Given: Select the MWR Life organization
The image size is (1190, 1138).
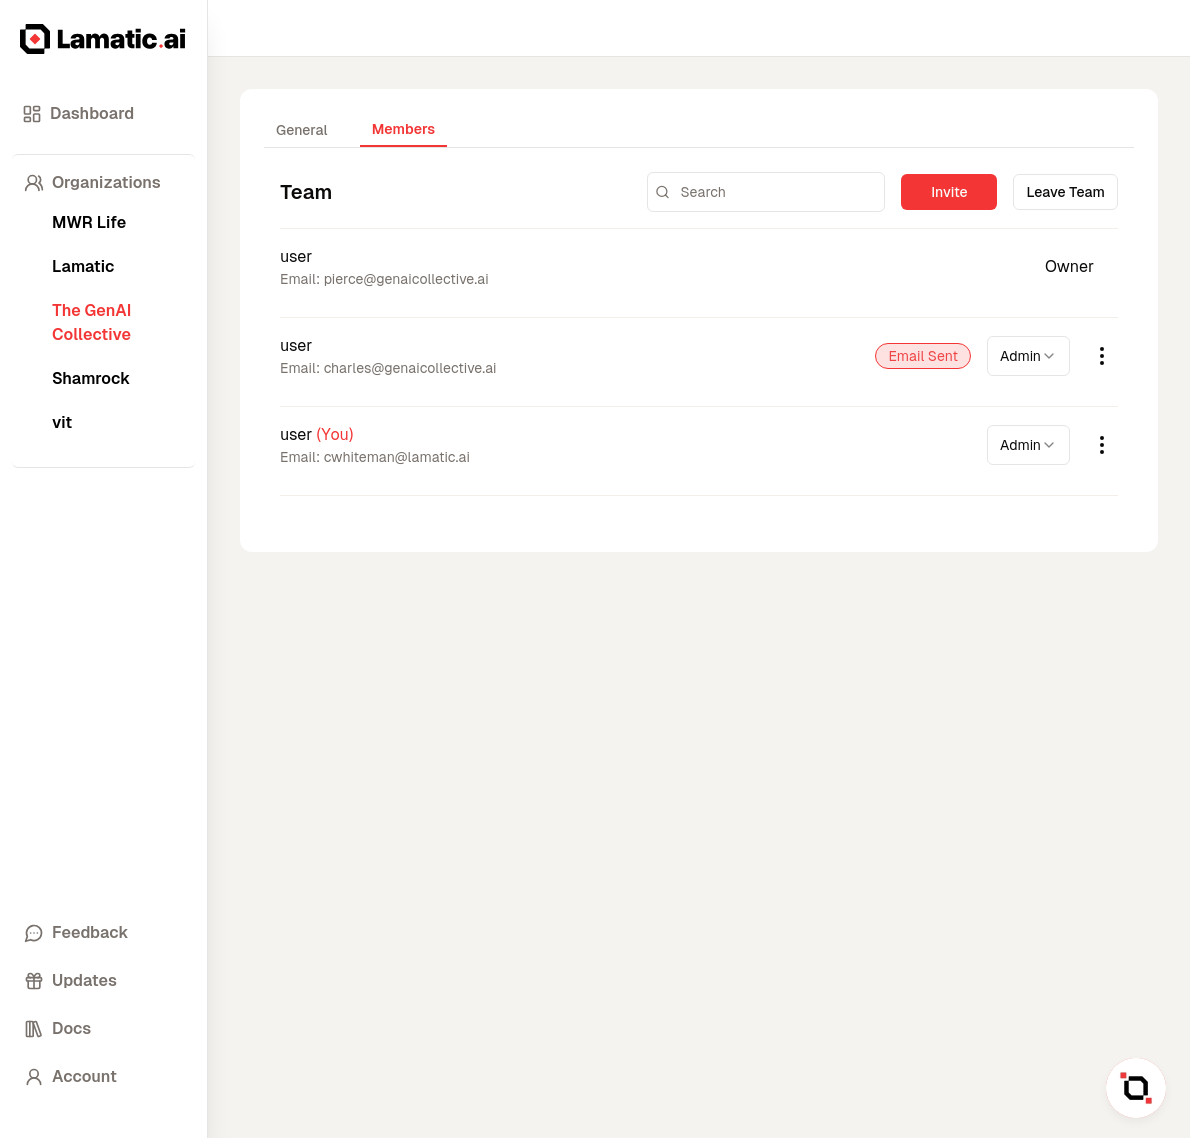Looking at the screenshot, I should [x=89, y=222].
